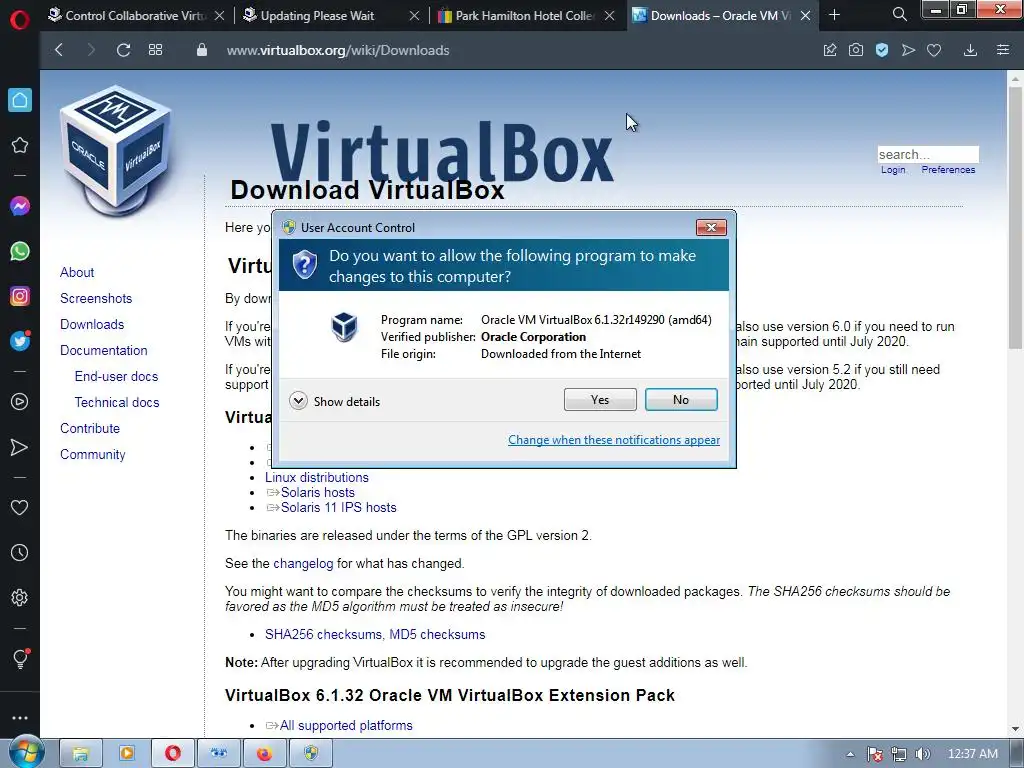Open the ad blocker shield icon

[x=882, y=50]
